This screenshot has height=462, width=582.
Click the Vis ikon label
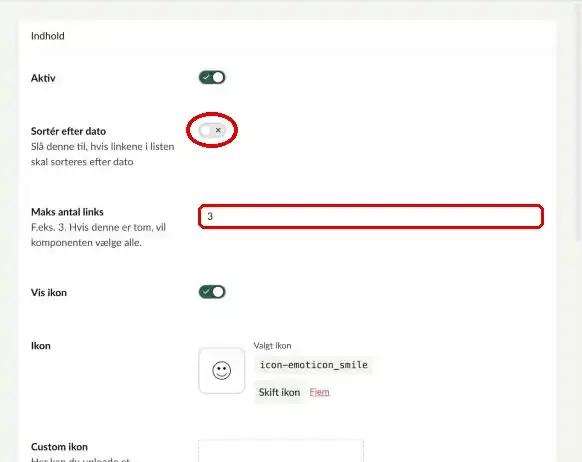49,292
